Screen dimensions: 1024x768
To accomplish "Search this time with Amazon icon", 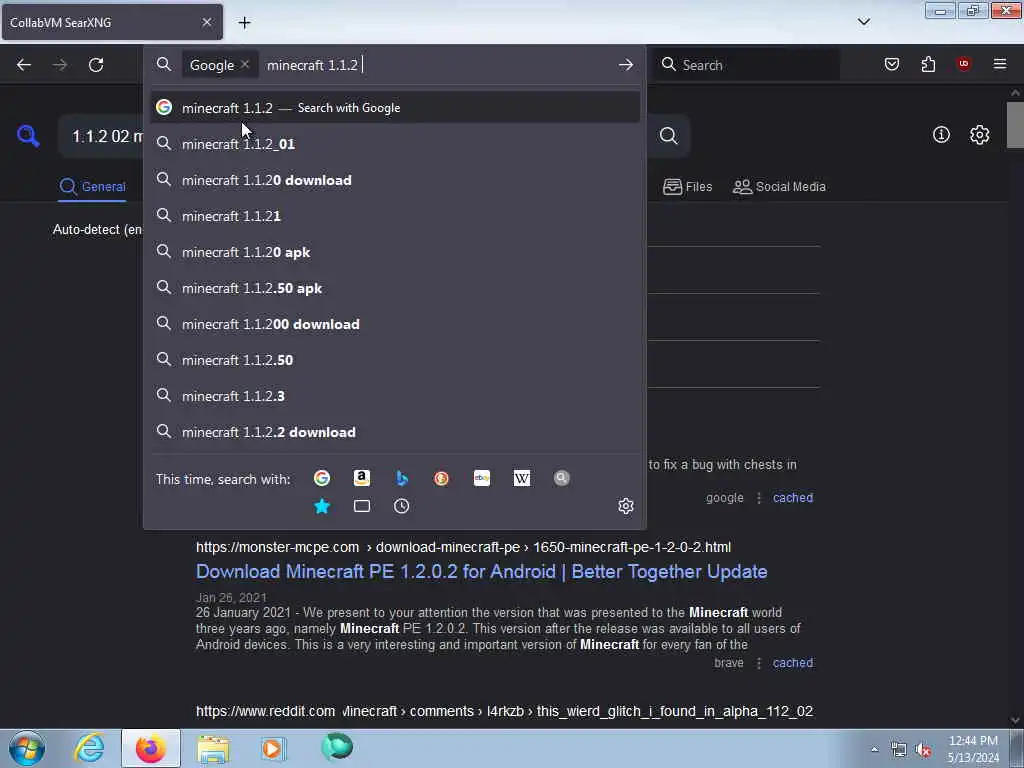I will click(362, 478).
